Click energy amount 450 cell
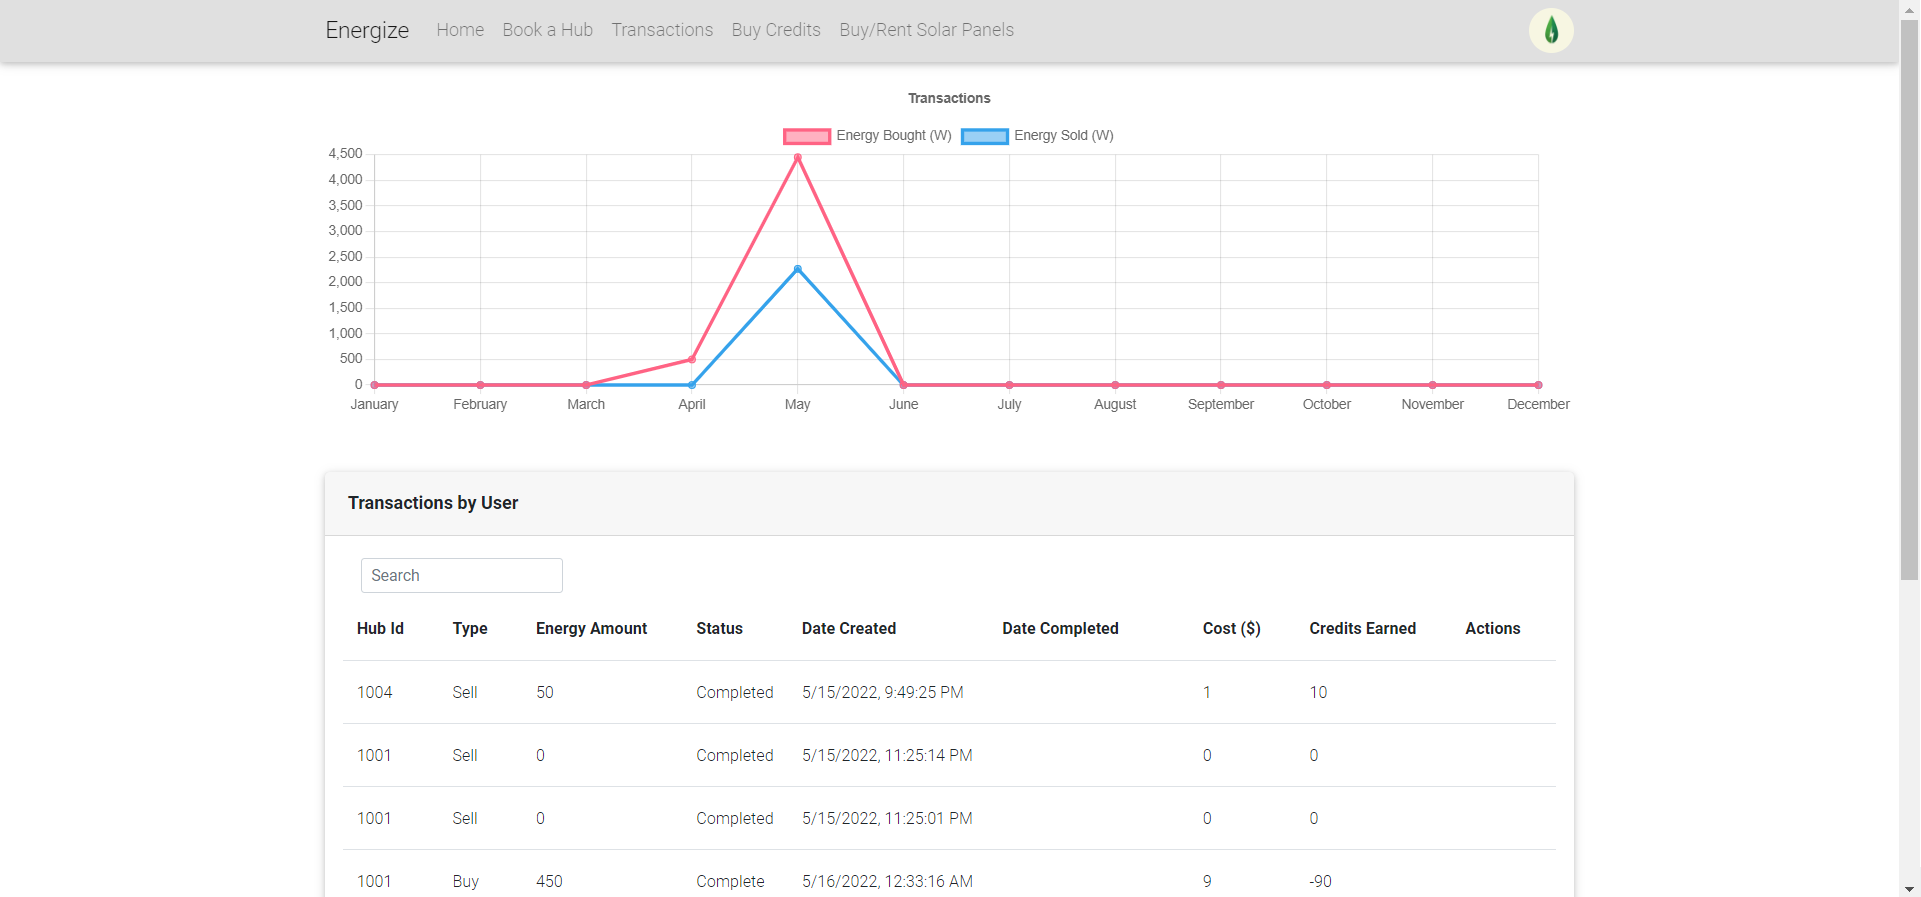The image size is (1921, 897). [x=549, y=881]
